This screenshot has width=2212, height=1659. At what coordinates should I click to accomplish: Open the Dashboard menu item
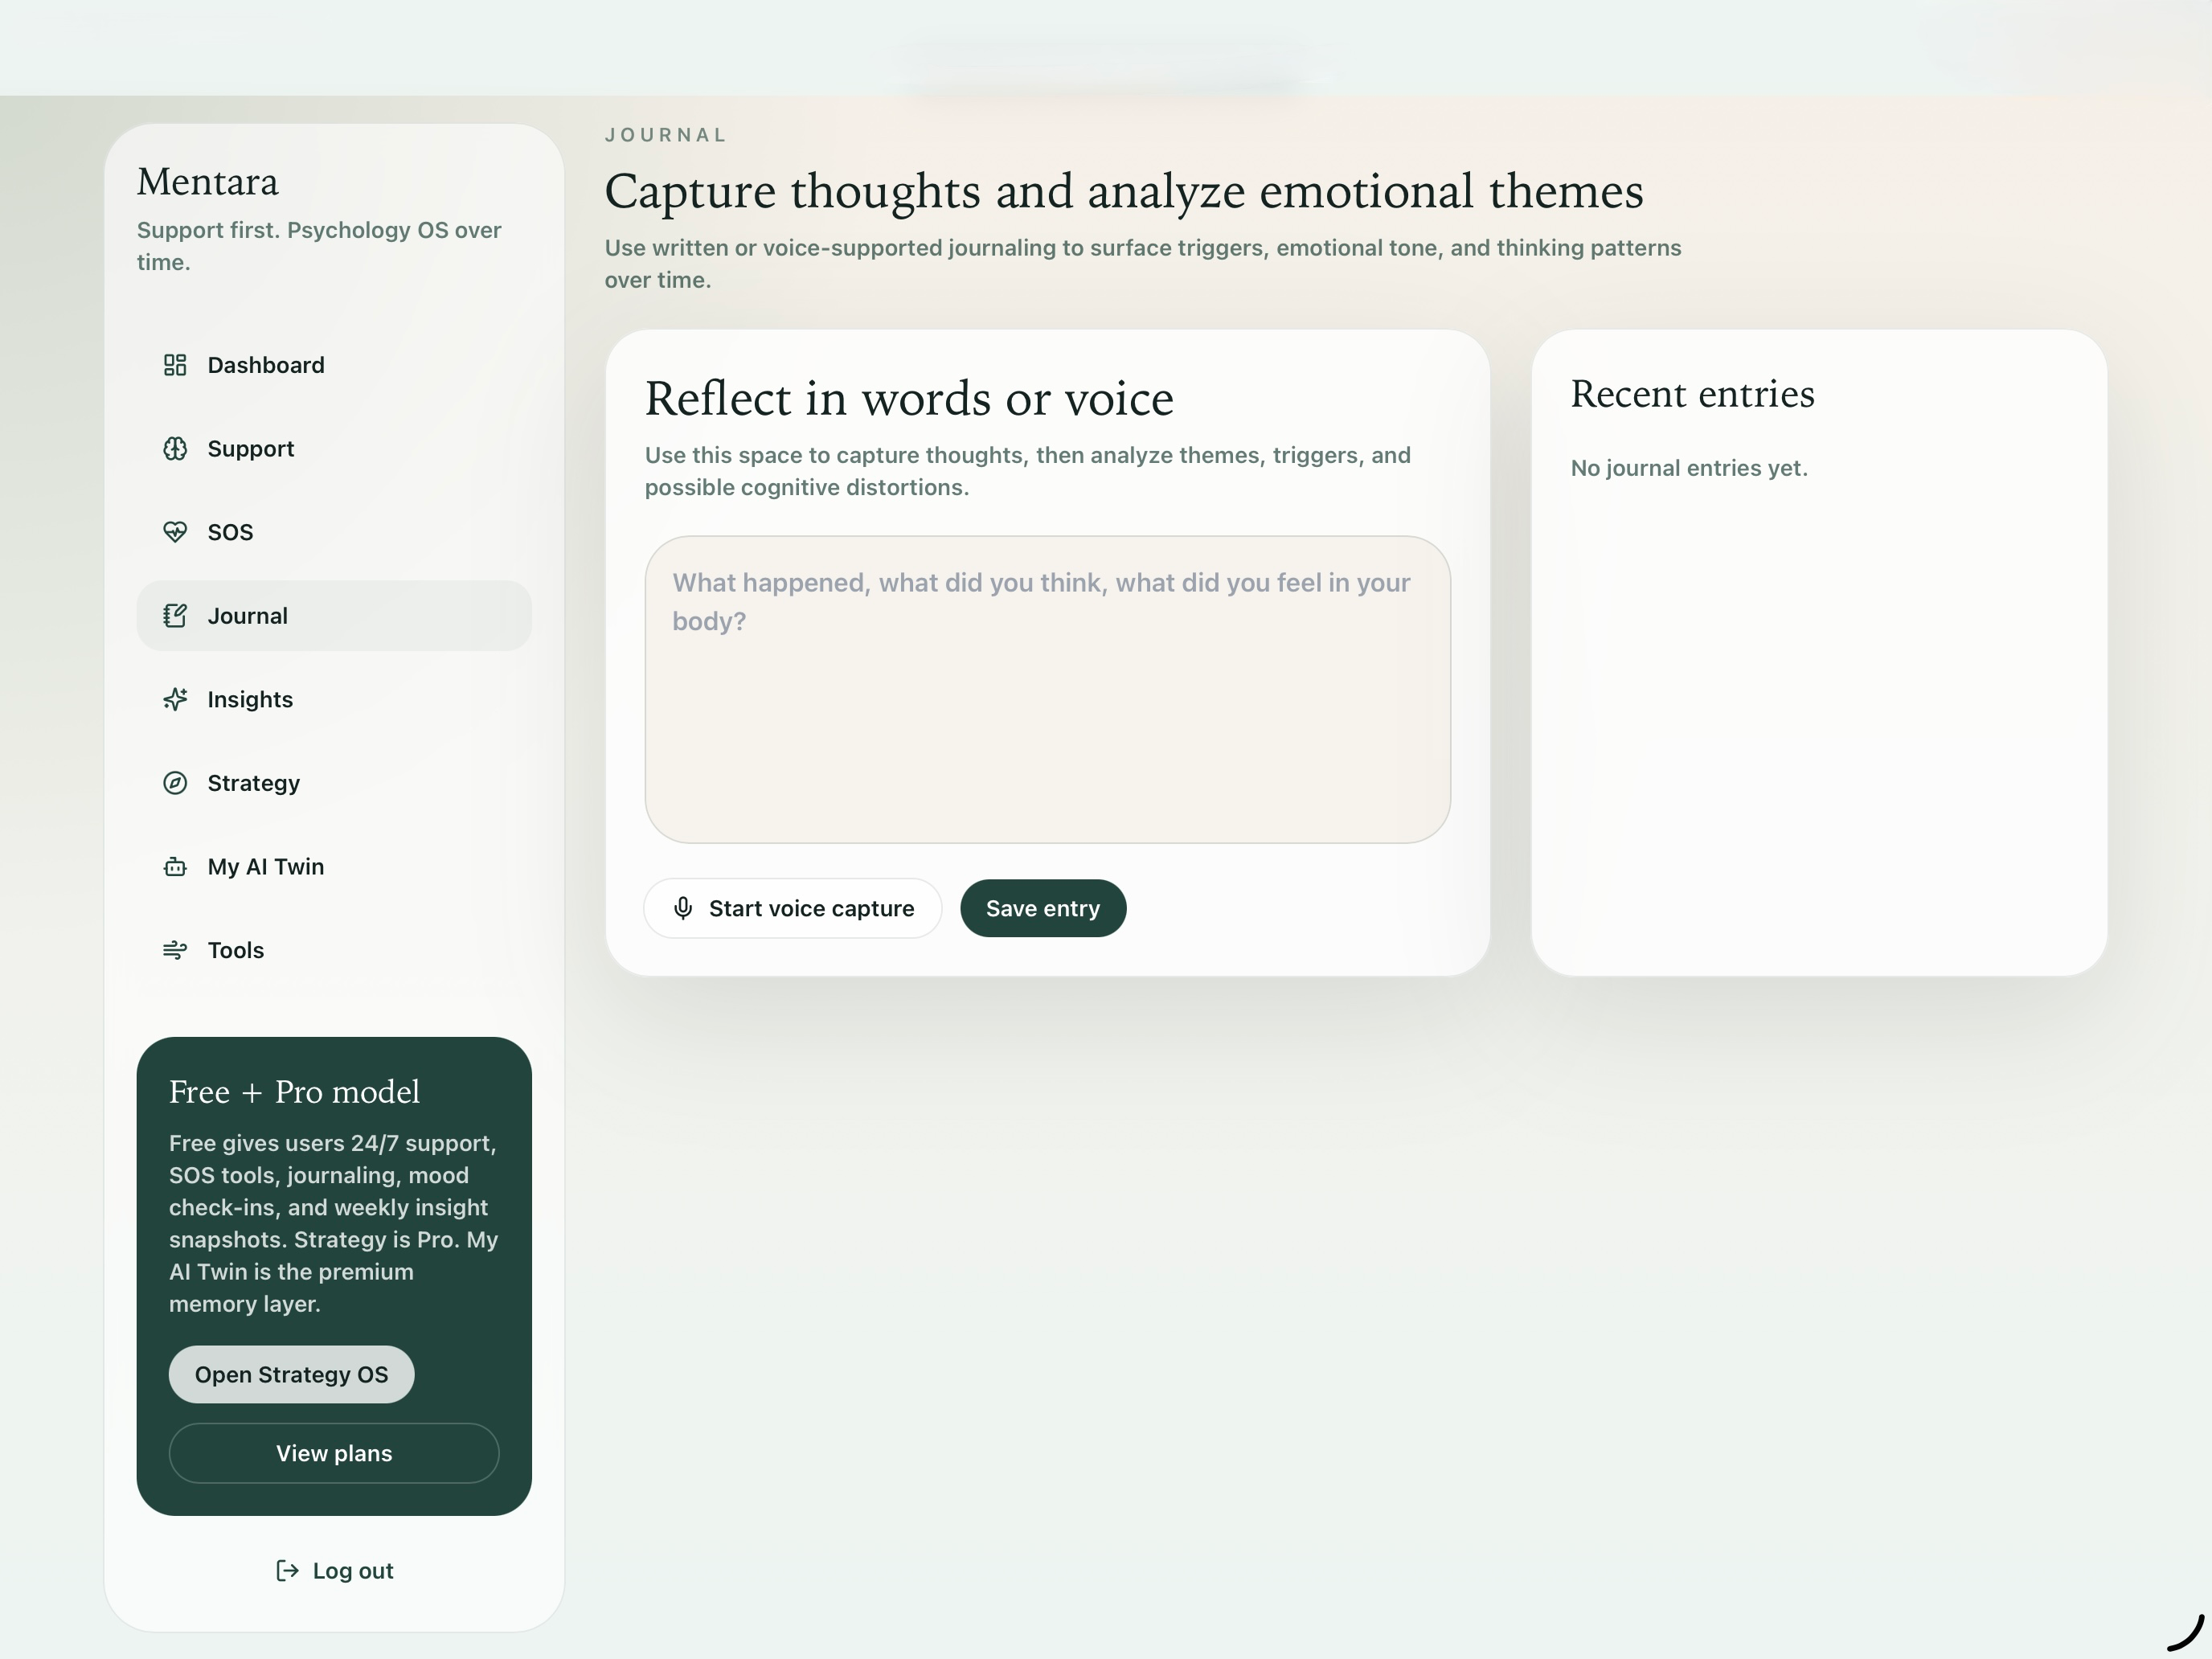334,365
